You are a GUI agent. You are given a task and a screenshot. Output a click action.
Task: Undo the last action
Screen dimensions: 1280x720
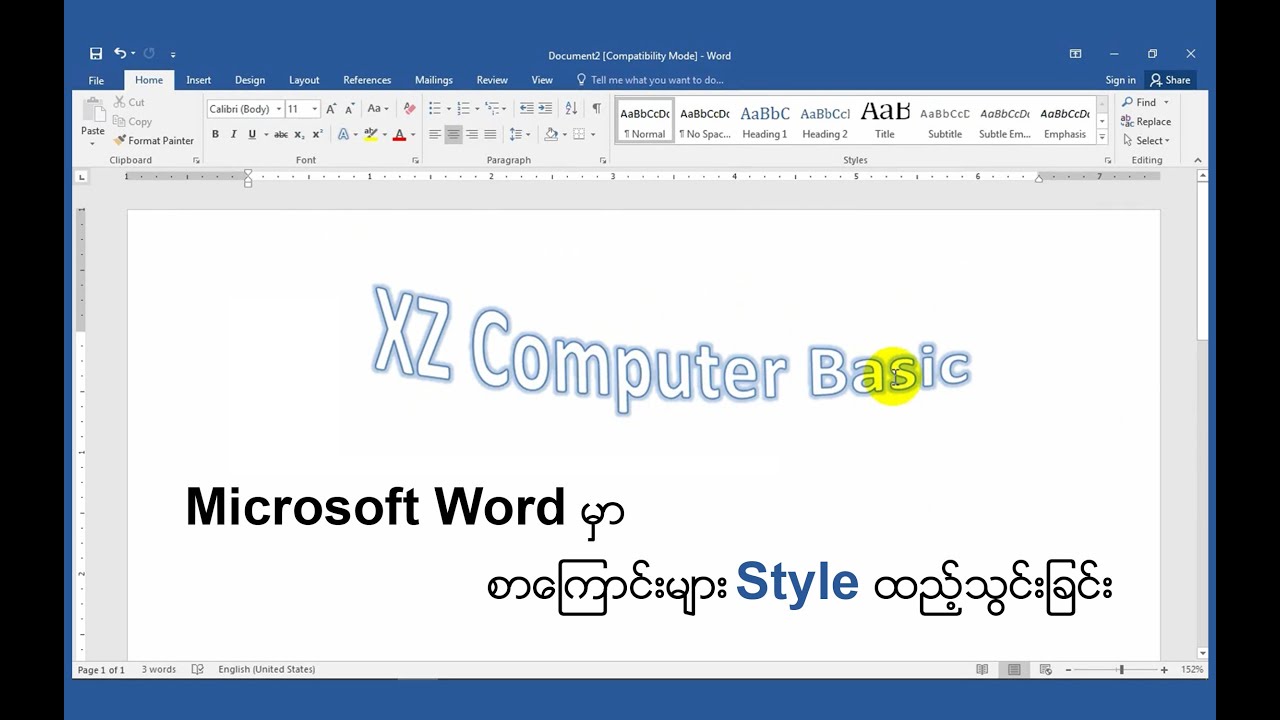[x=120, y=54]
